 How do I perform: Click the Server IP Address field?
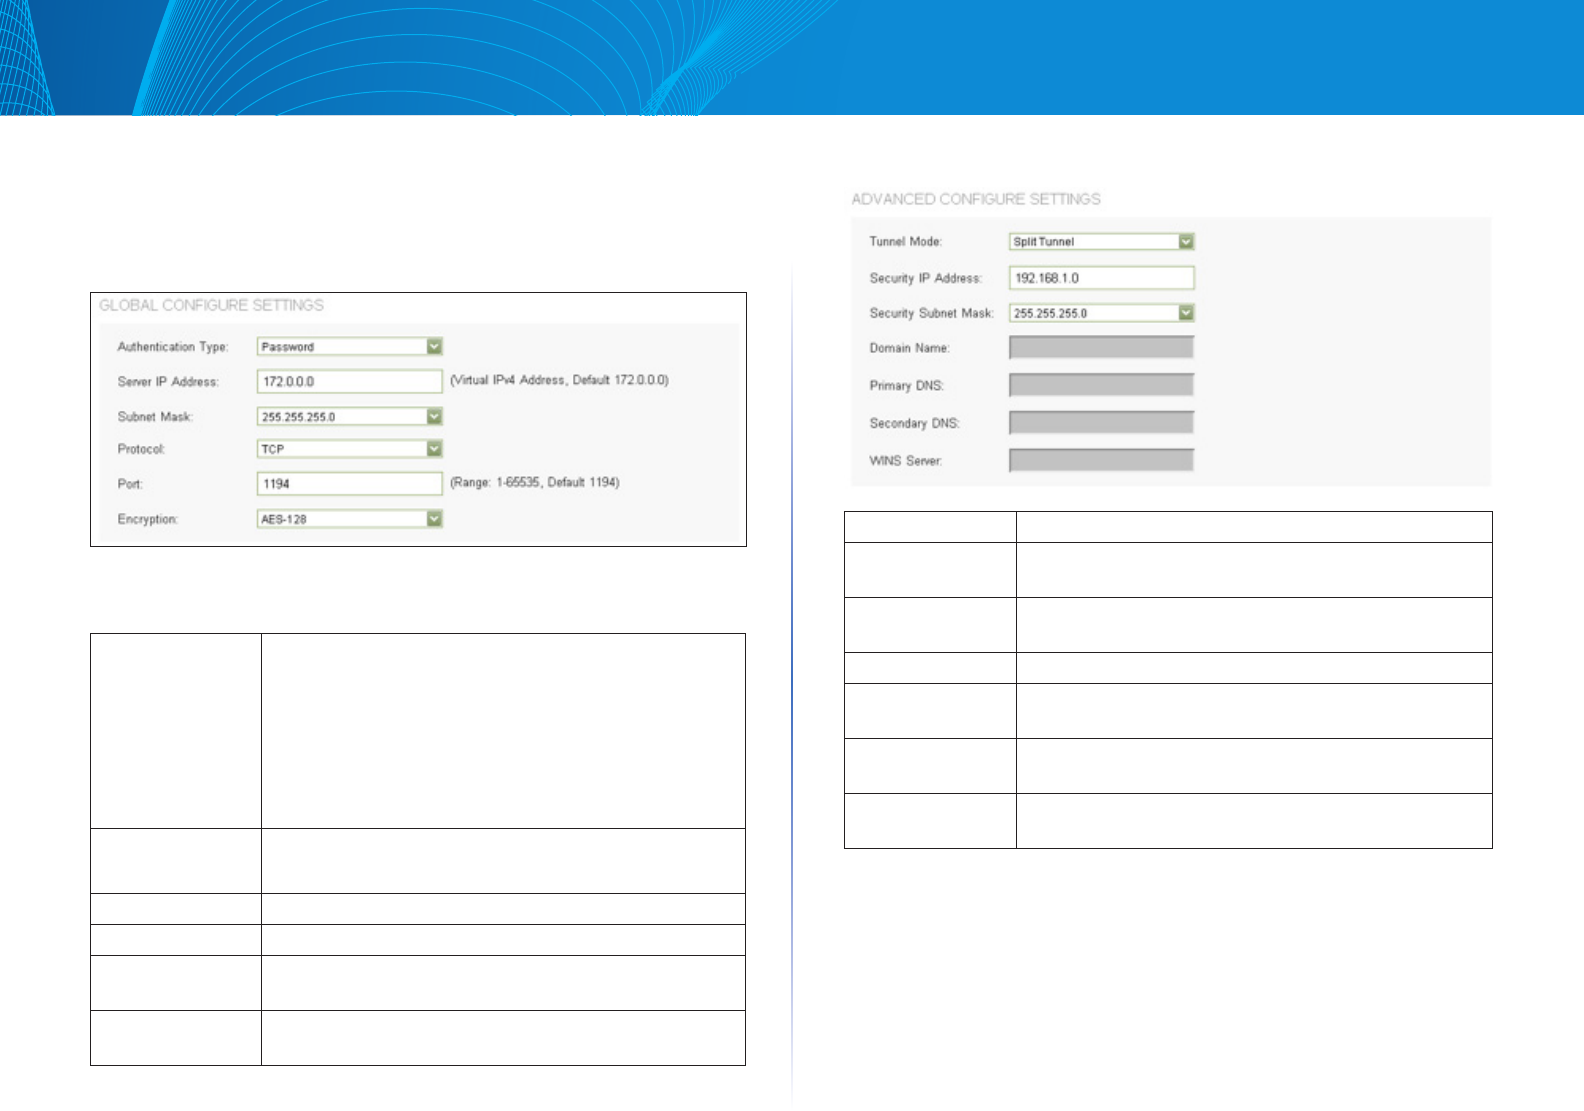[x=349, y=381]
